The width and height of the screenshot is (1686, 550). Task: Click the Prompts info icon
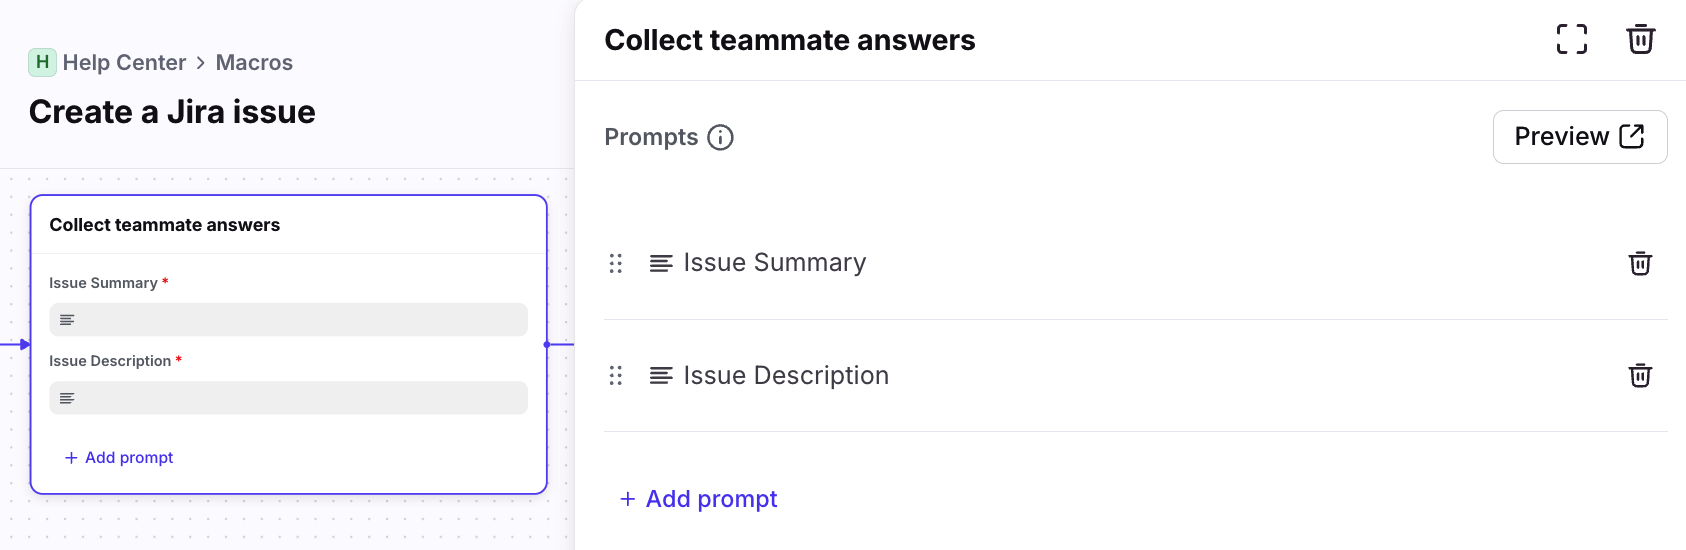(x=720, y=137)
